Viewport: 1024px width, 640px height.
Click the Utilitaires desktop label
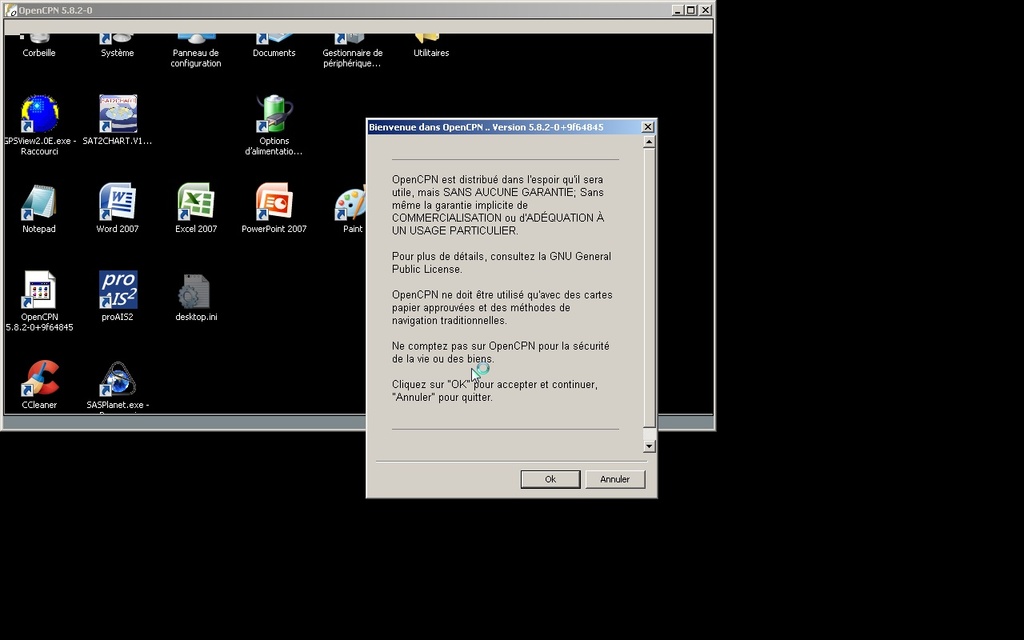[x=431, y=53]
